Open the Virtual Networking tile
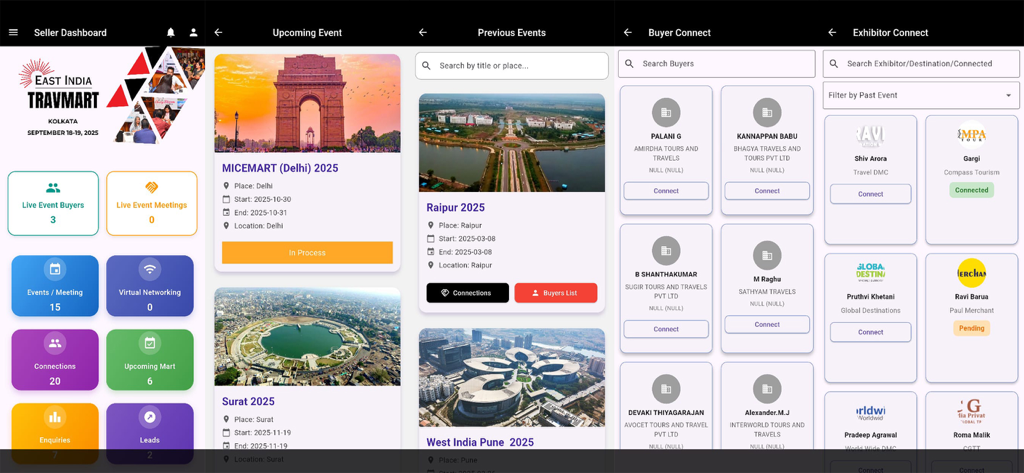This screenshot has width=1024, height=473. [150, 286]
